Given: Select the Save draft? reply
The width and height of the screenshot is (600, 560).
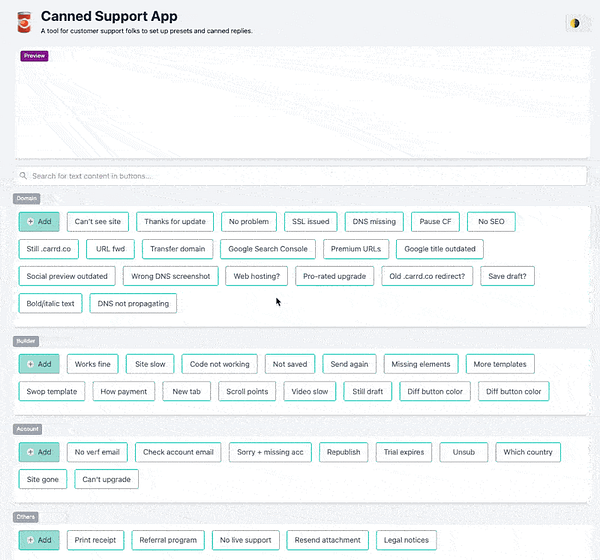Looking at the screenshot, I should coord(507,276).
